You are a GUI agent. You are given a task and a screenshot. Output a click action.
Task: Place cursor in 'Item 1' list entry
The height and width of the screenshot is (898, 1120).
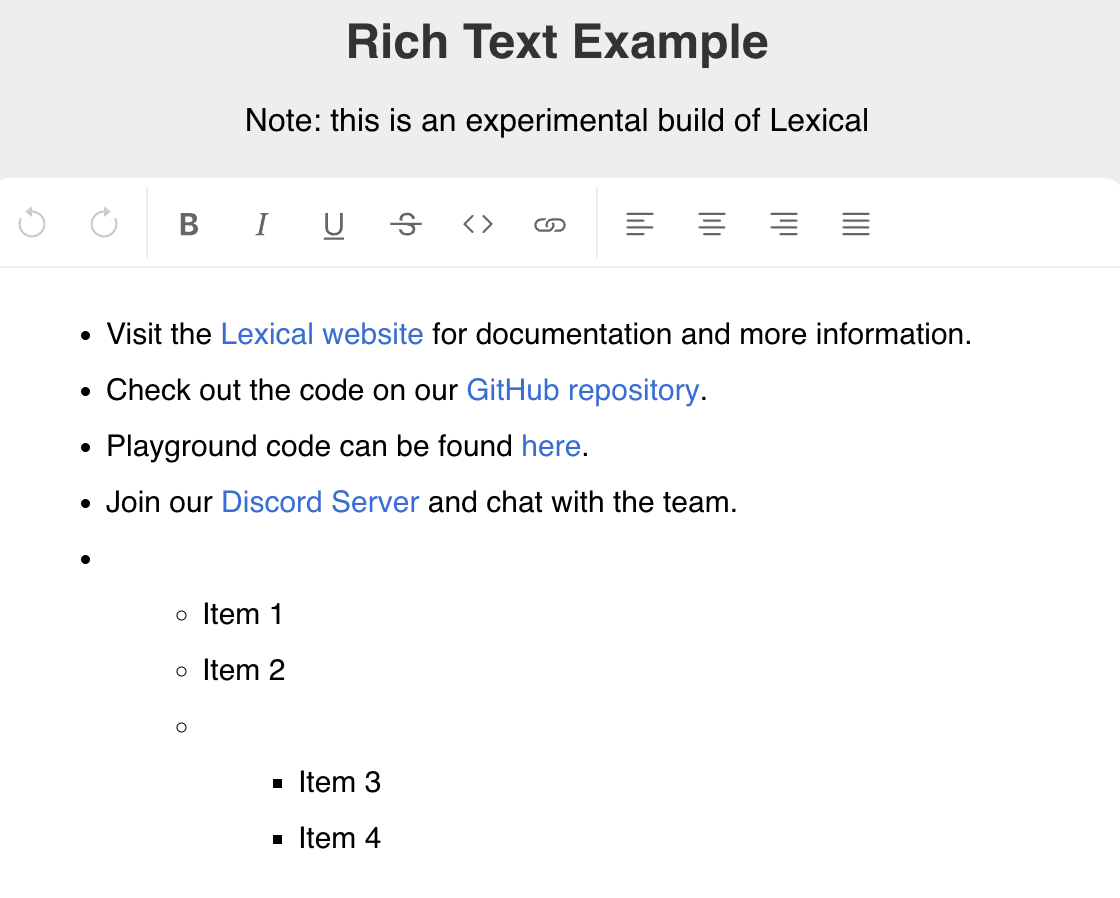click(x=243, y=614)
